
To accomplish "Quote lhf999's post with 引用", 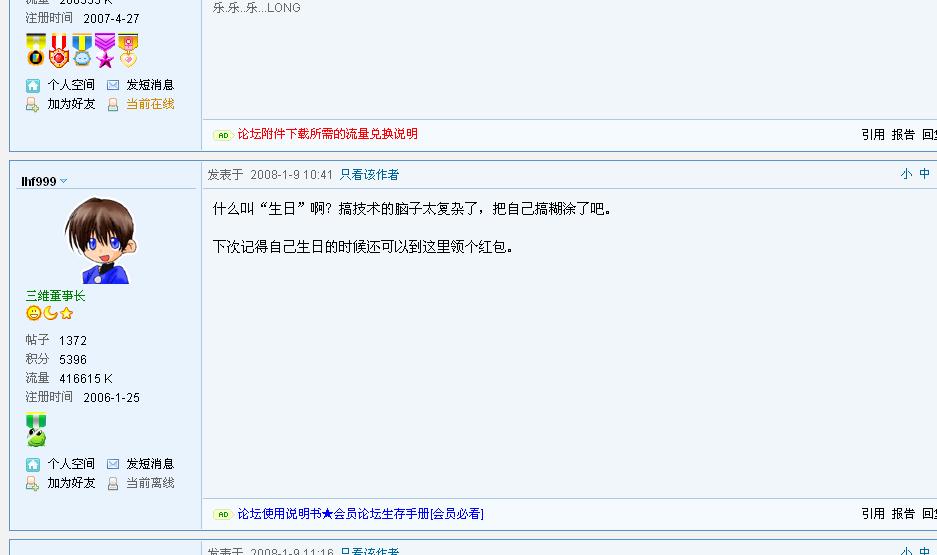I will (x=873, y=514).
